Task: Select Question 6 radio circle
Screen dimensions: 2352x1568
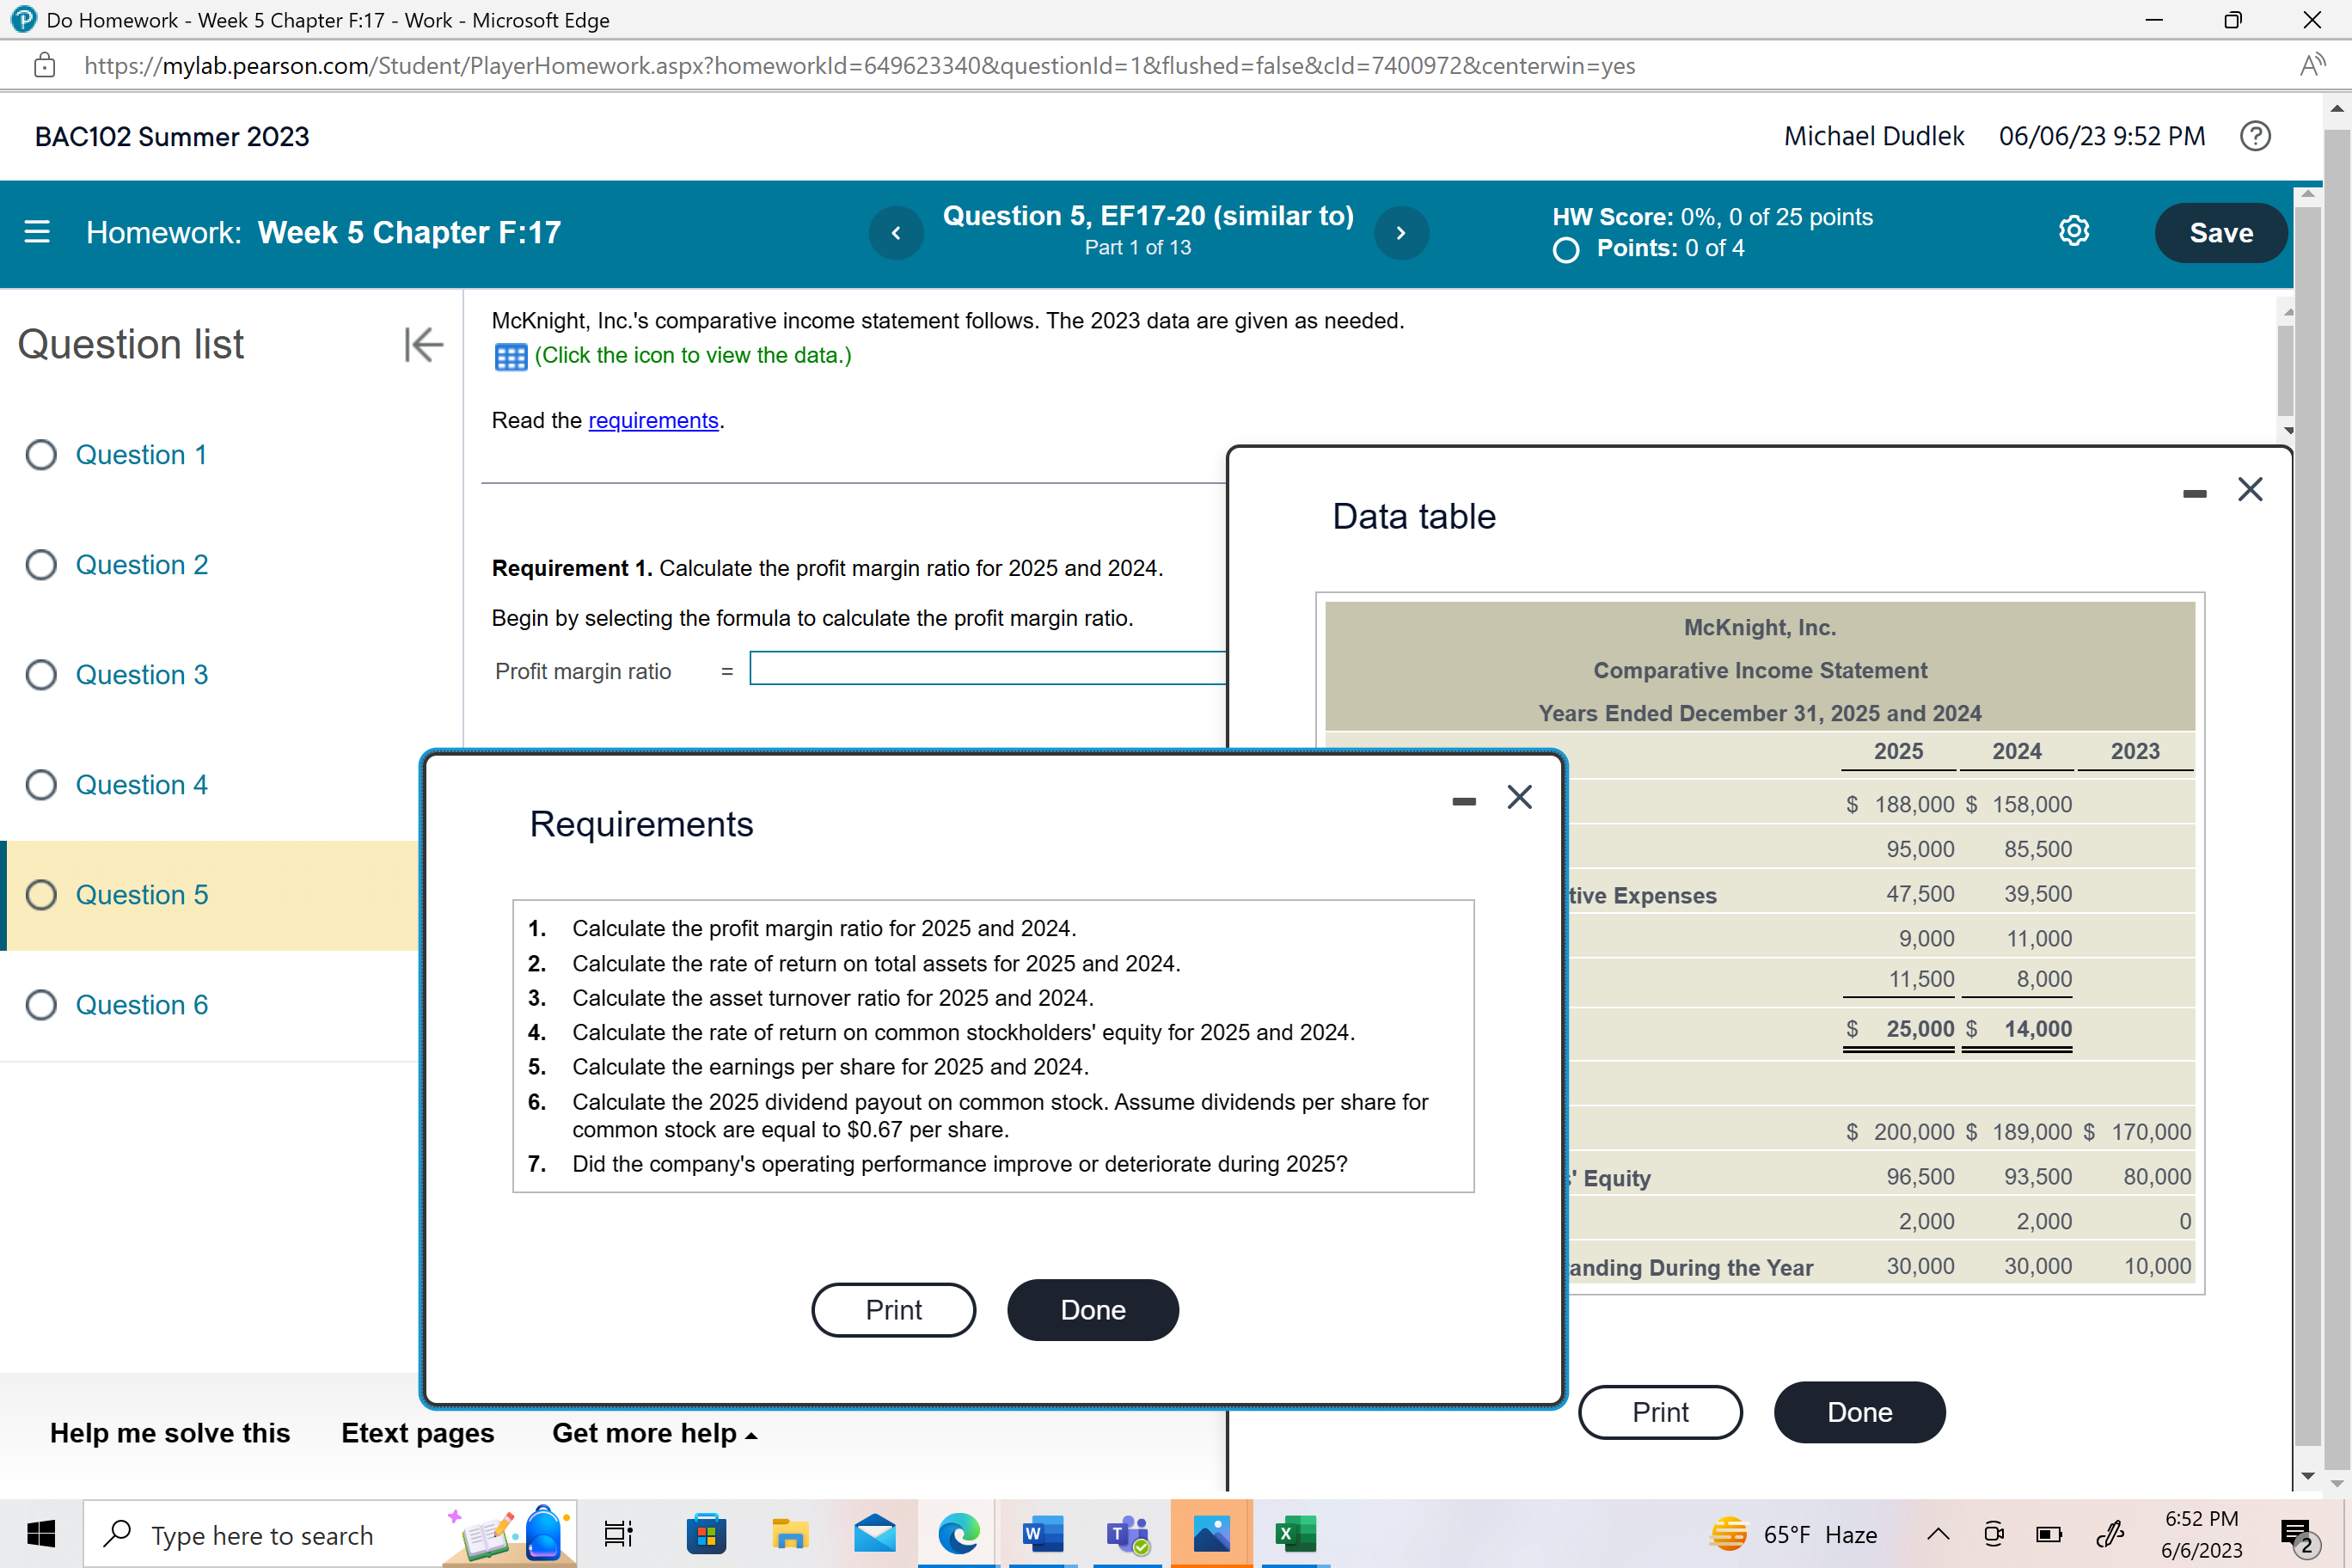Action: [x=41, y=1005]
